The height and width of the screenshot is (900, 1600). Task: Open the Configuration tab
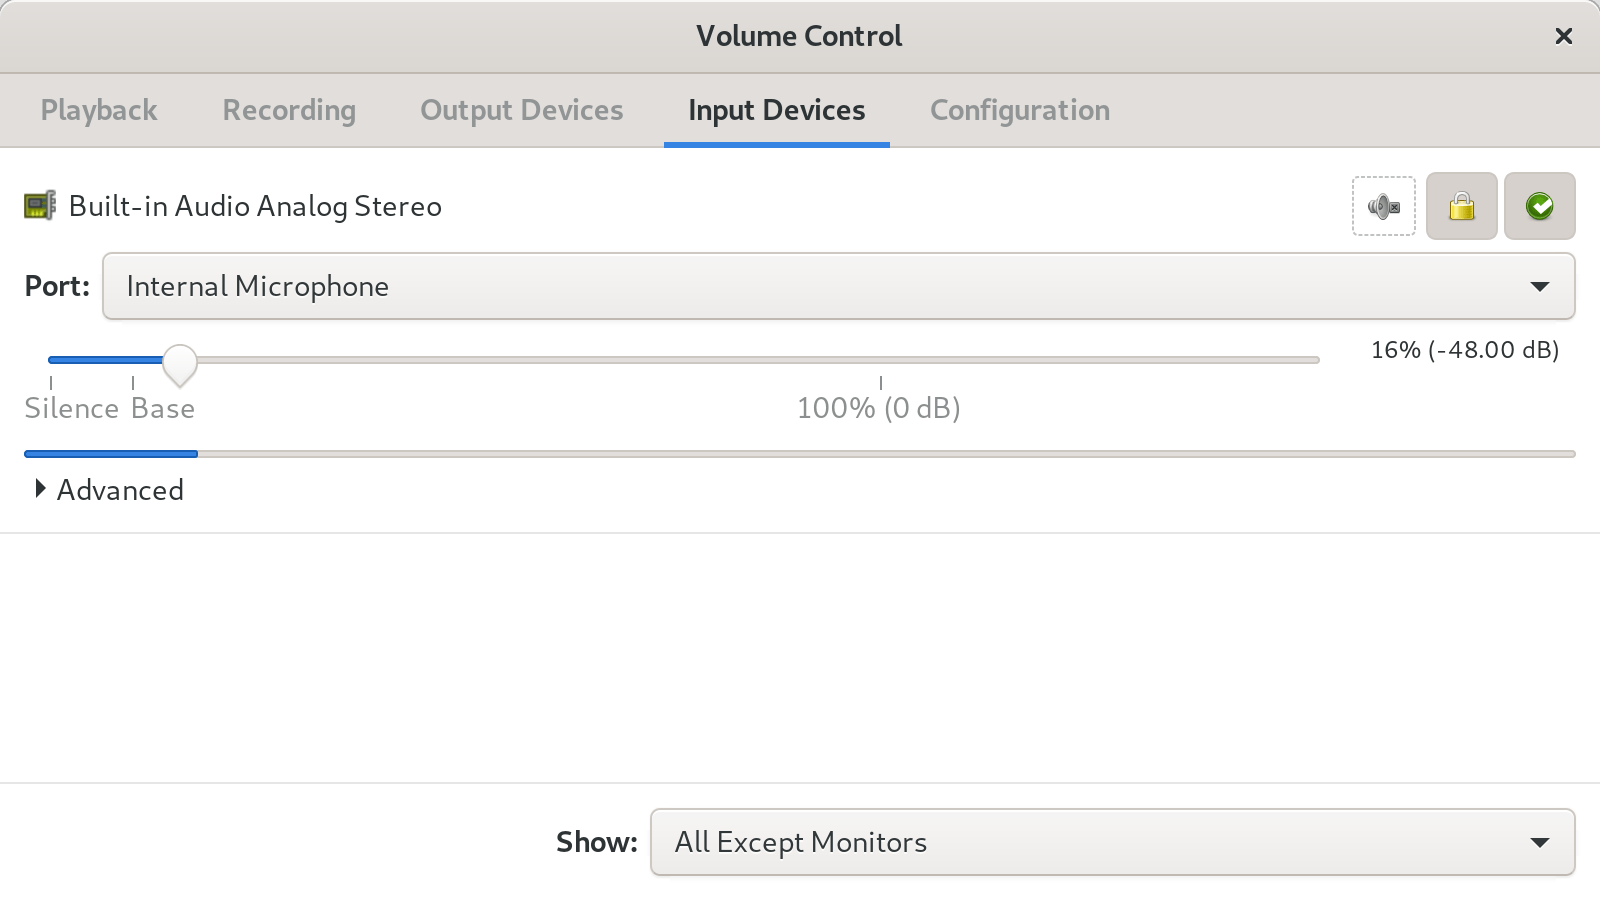(1019, 110)
